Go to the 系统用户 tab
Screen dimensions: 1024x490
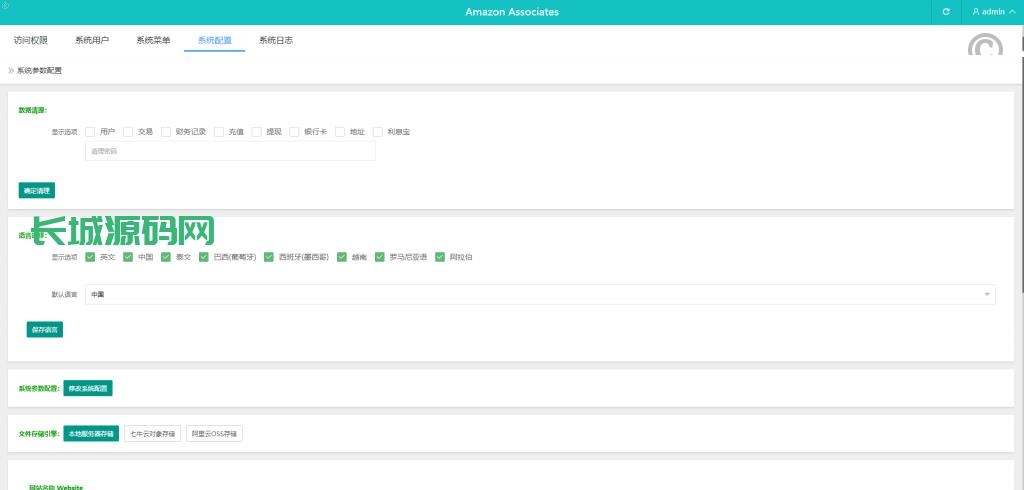[92, 40]
